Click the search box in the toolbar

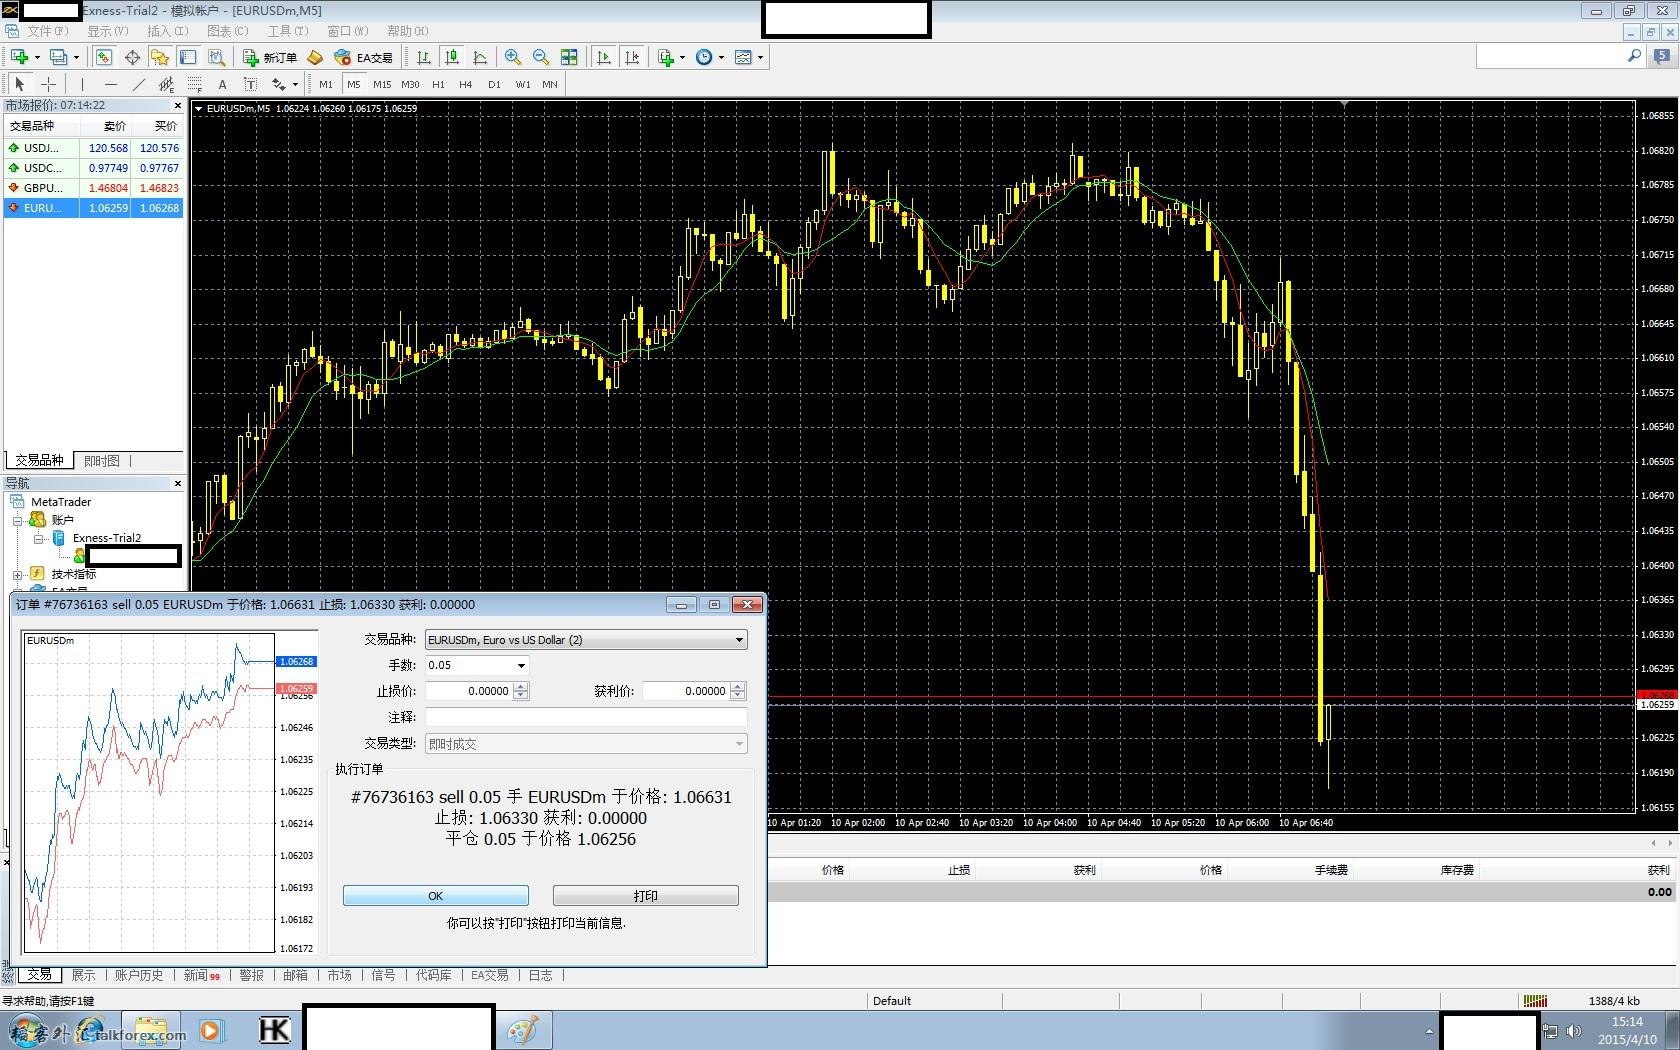1550,57
